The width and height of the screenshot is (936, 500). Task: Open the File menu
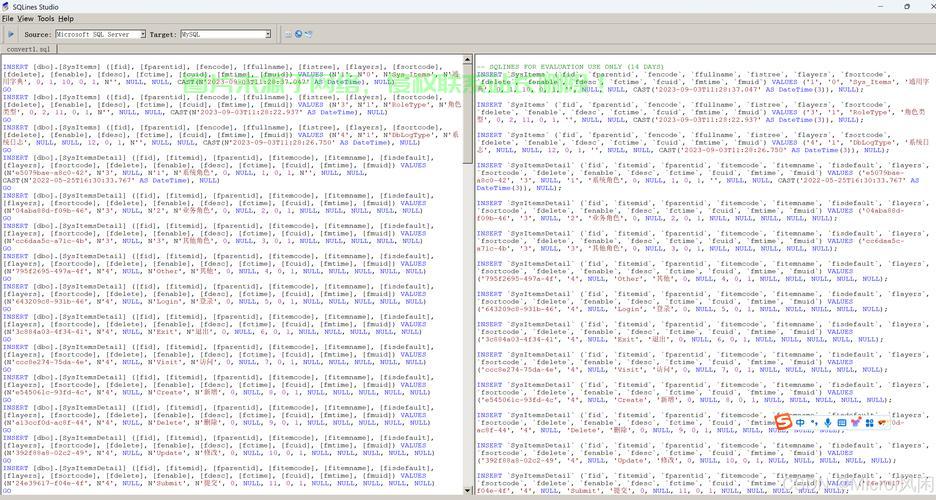point(7,18)
